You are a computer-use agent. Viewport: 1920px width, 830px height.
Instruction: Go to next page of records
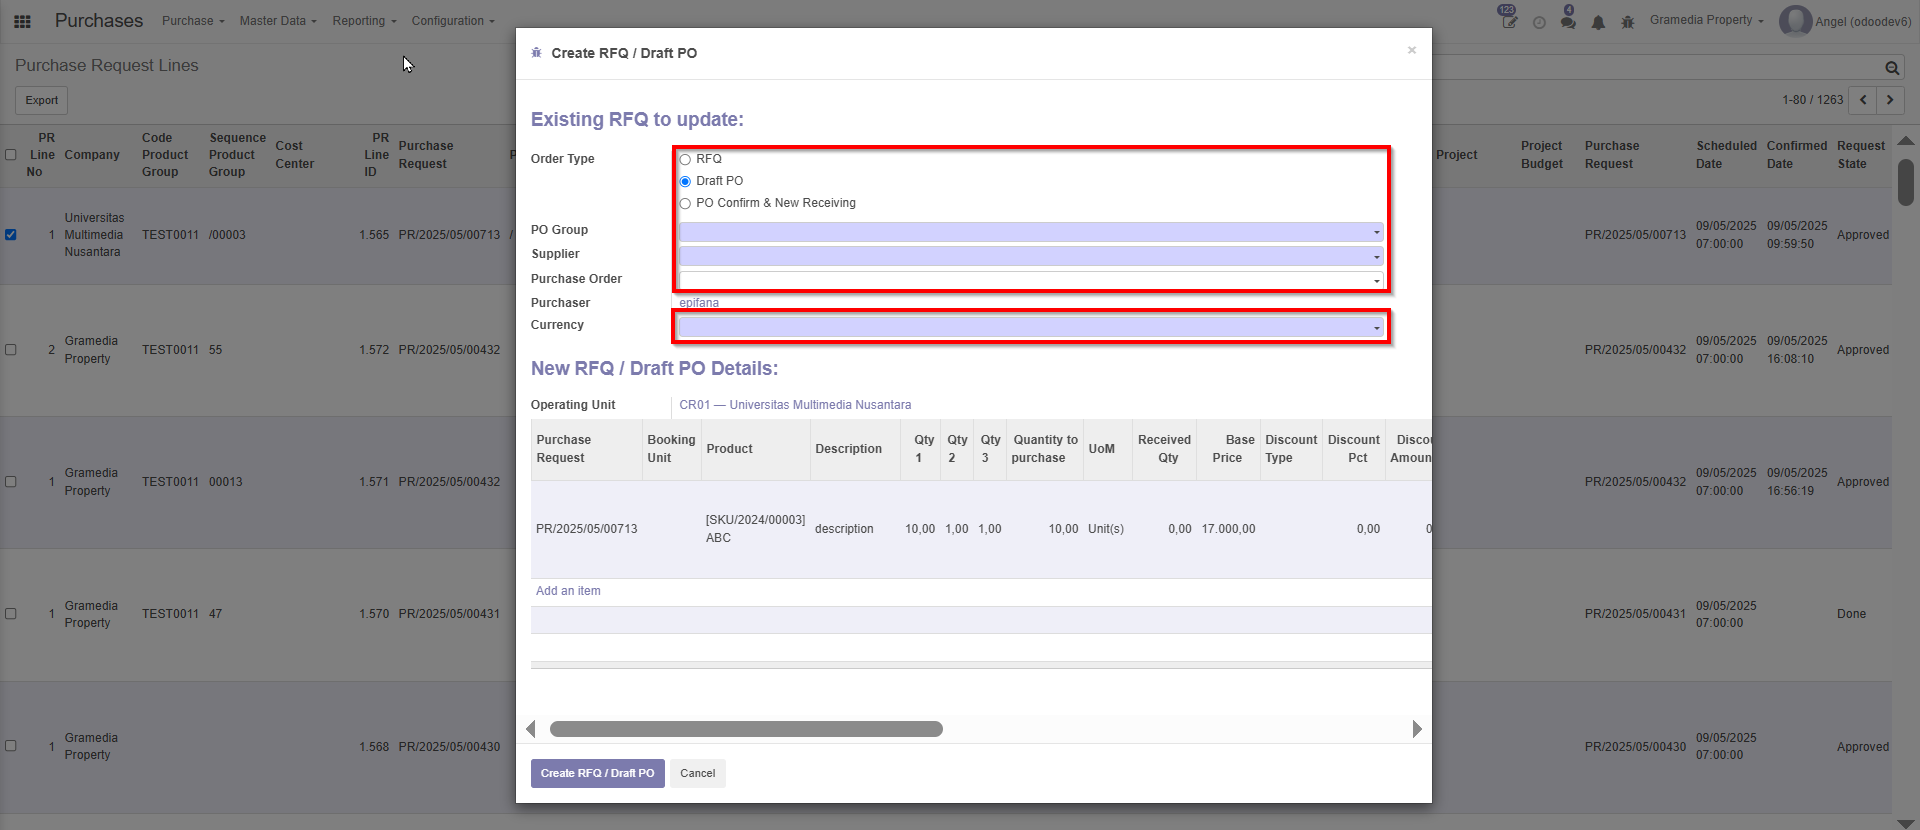(x=1890, y=100)
